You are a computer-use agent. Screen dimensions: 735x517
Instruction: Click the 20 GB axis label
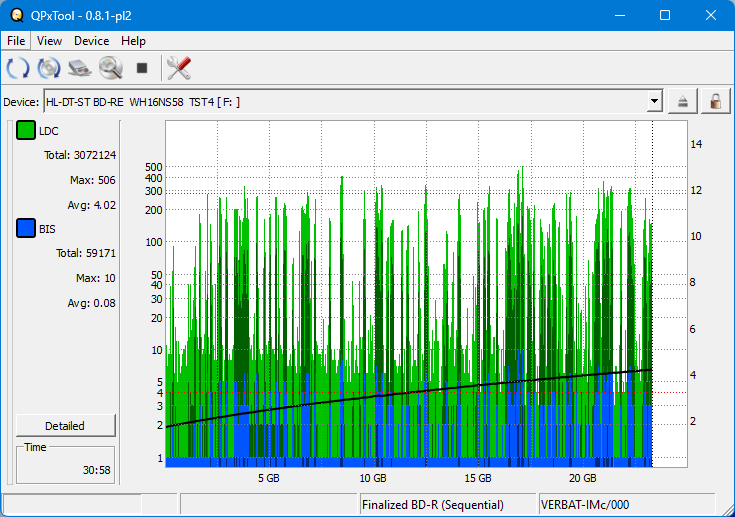(583, 478)
